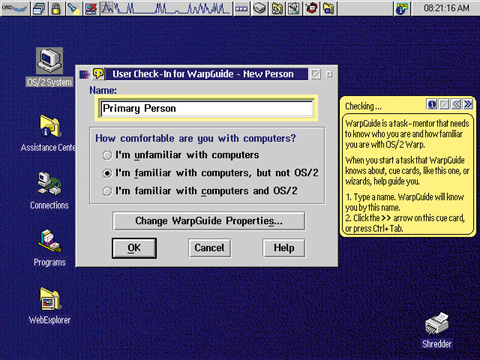The image size is (480, 360).
Task: Open the Assistance Center desktop folder
Action: 49,133
